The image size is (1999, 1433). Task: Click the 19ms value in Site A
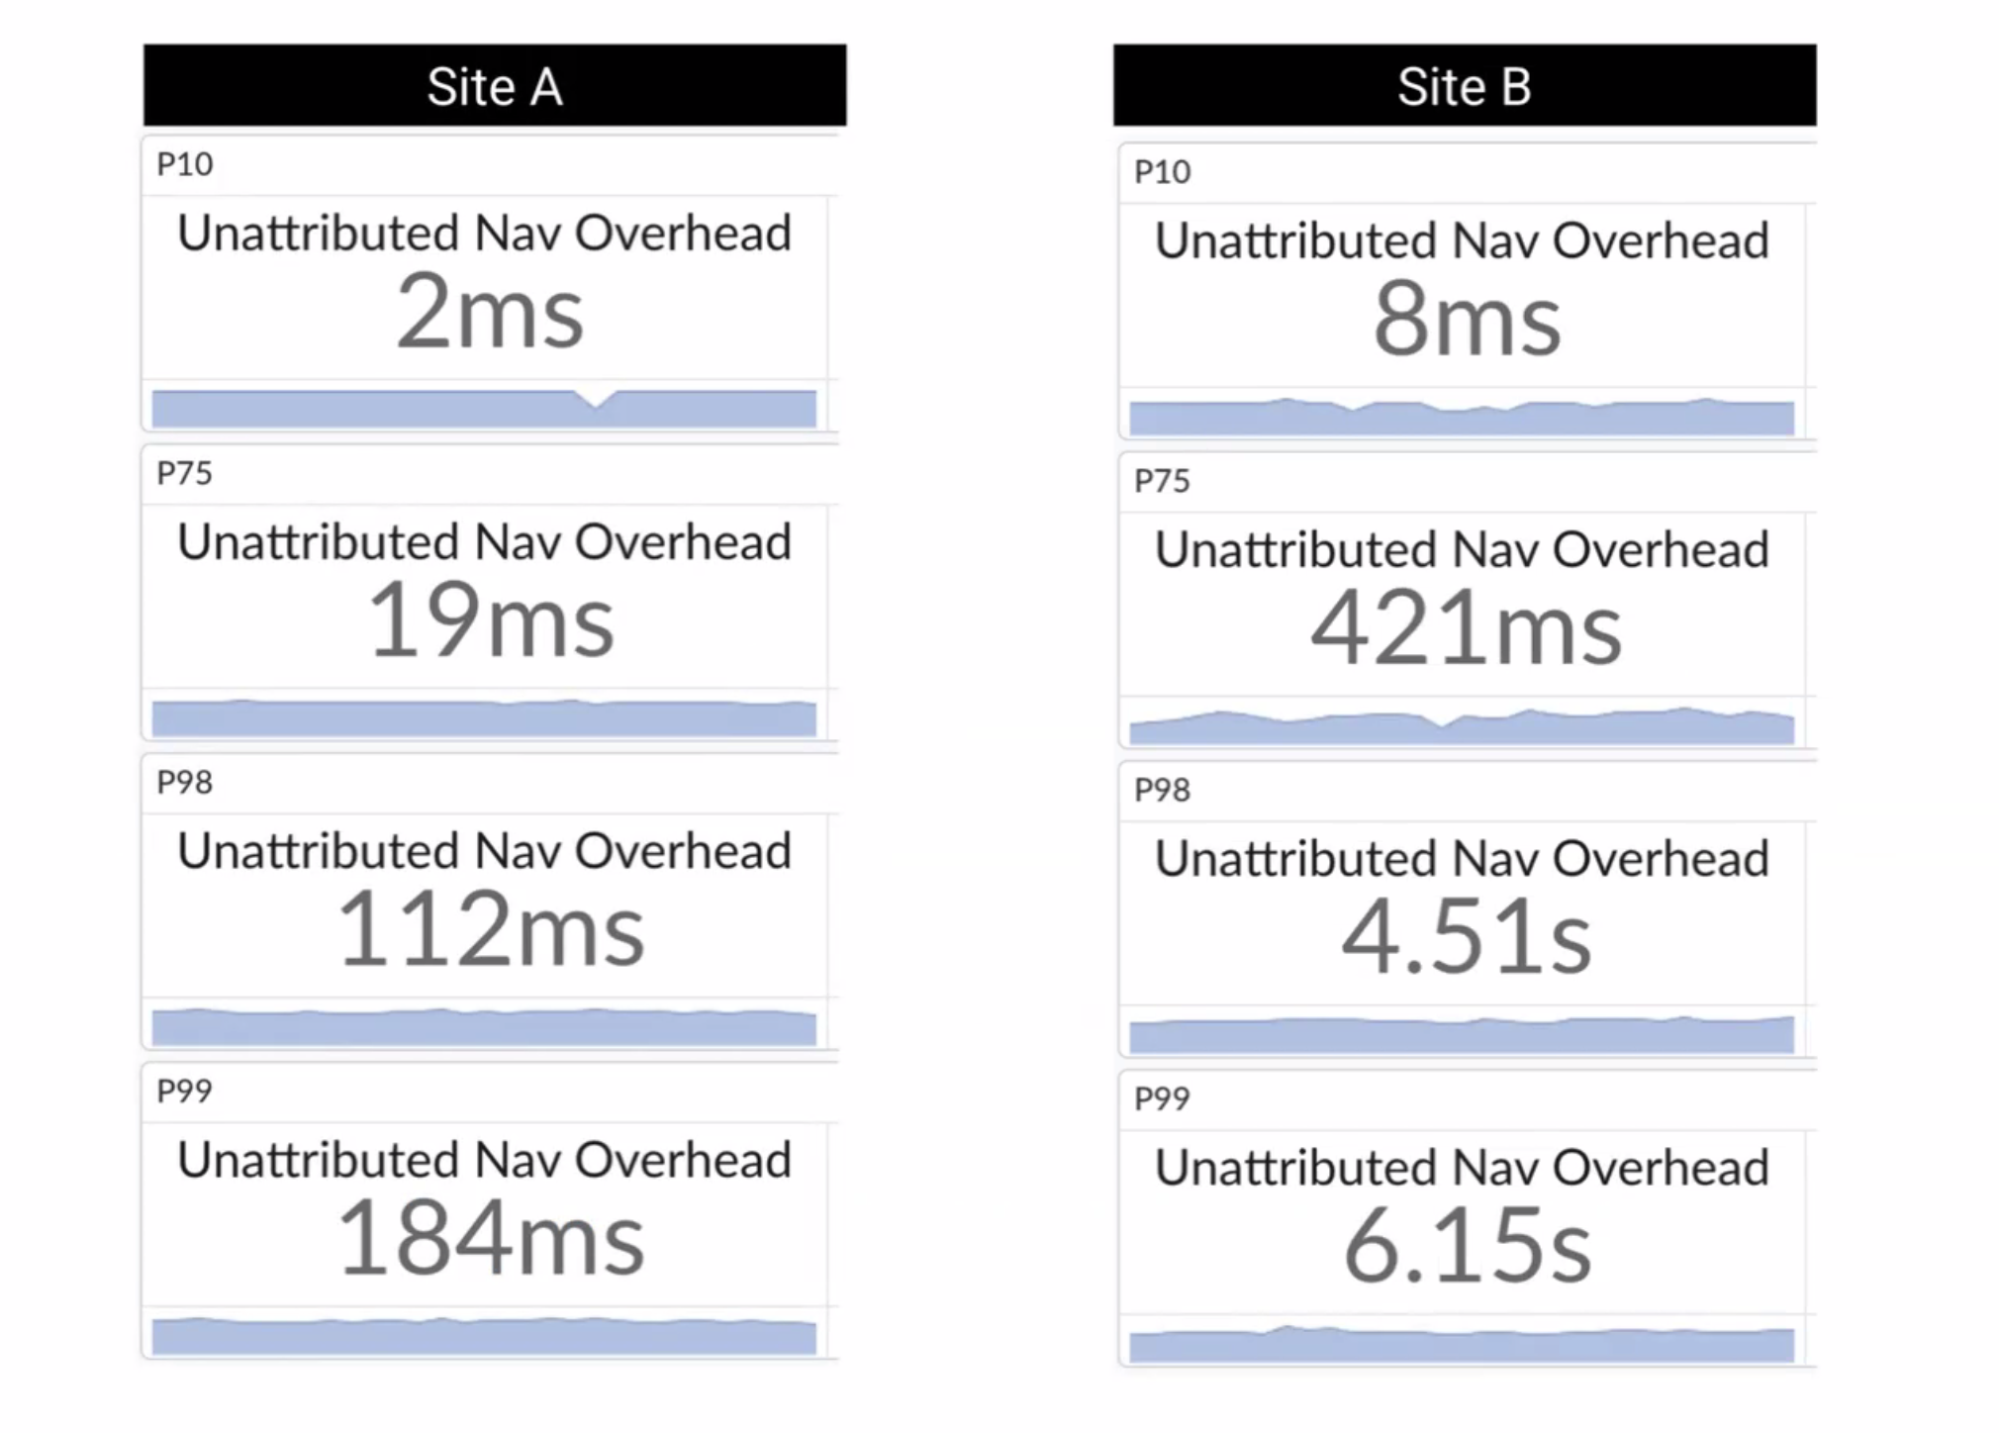pos(490,621)
